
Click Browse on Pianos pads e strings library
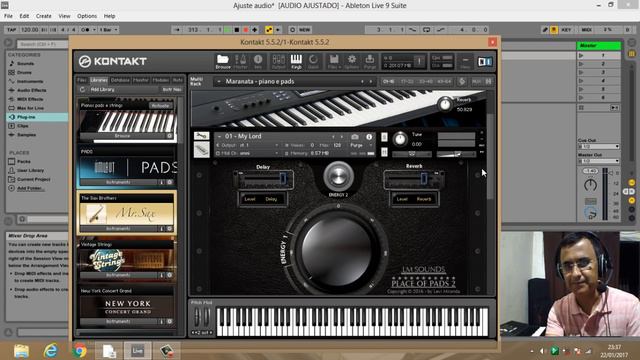tap(122, 136)
